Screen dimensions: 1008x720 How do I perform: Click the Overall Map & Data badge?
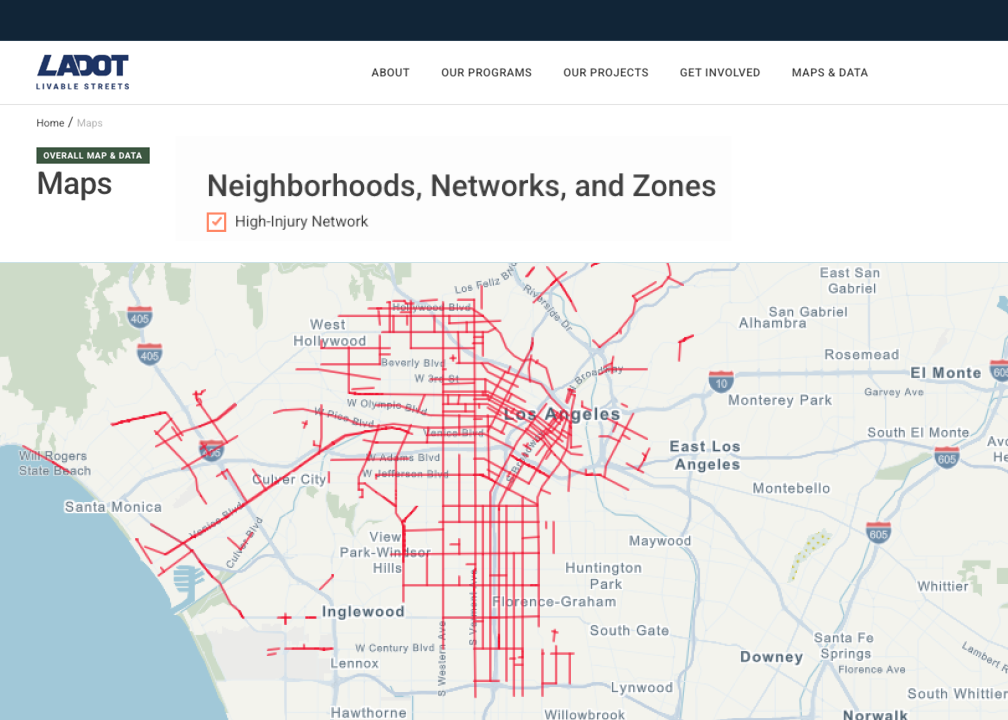pyautogui.click(x=92, y=155)
